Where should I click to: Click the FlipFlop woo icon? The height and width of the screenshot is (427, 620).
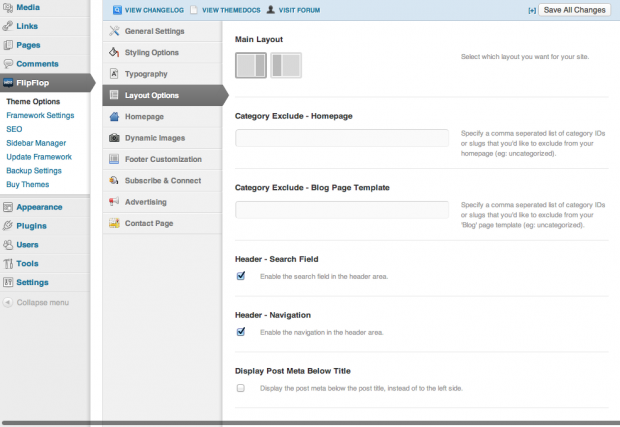point(8,83)
